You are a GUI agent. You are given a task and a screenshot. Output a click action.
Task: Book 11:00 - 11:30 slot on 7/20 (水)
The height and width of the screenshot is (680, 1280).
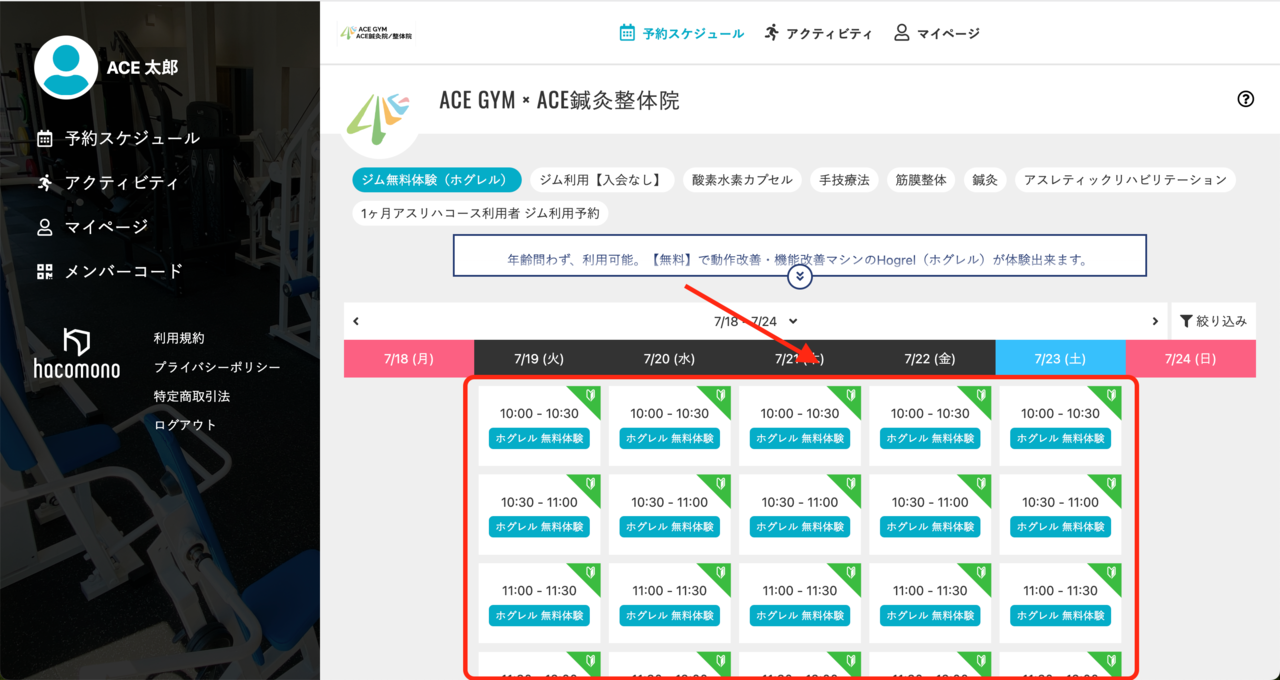670,603
